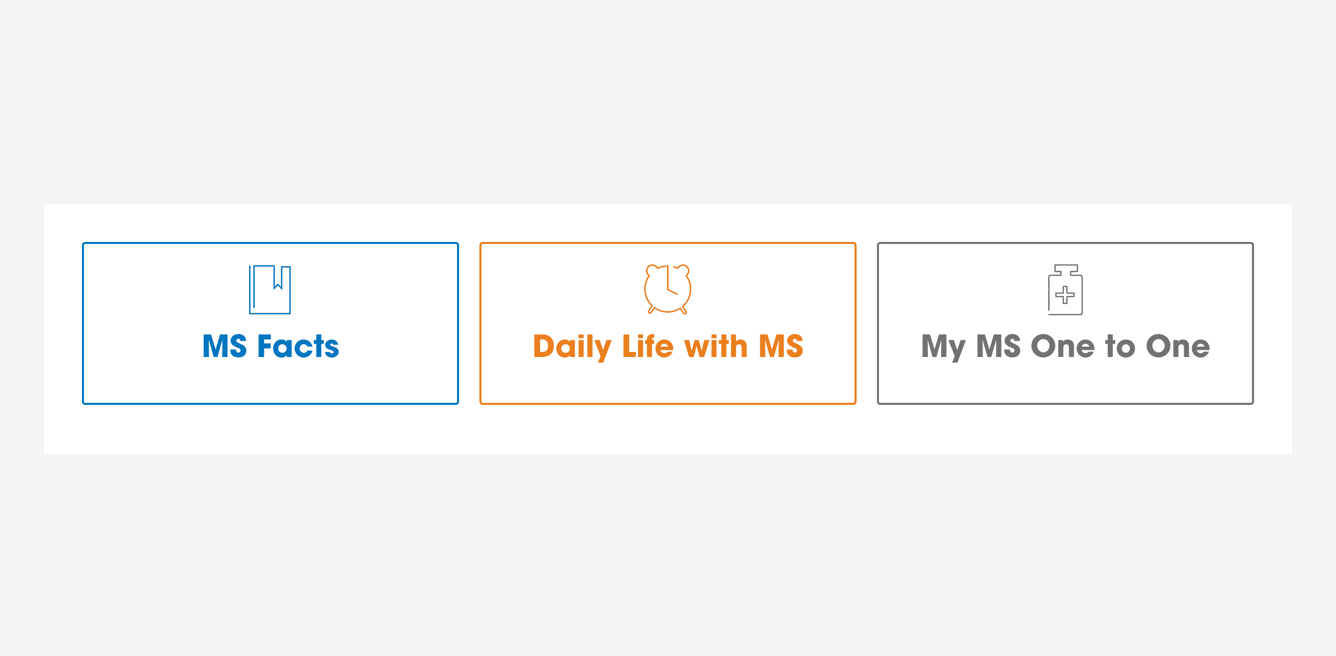Select the icon above Daily Life with MS
1336x656 pixels.
pyautogui.click(x=667, y=289)
